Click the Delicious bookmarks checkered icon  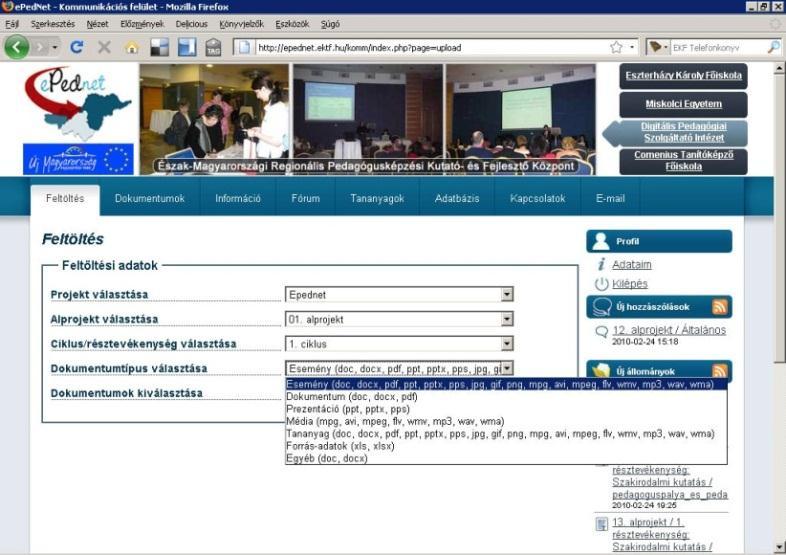coord(159,48)
